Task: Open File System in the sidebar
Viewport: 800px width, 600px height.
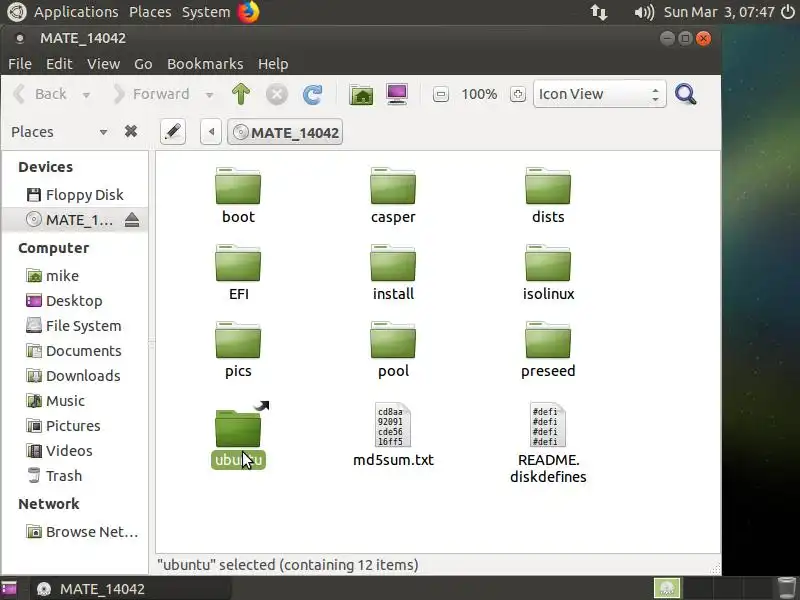Action: point(74,326)
